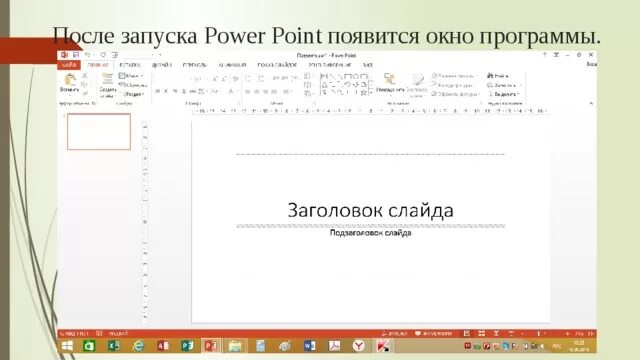Click the Copy icon below Cut
The width and height of the screenshot is (640, 360).
click(84, 84)
